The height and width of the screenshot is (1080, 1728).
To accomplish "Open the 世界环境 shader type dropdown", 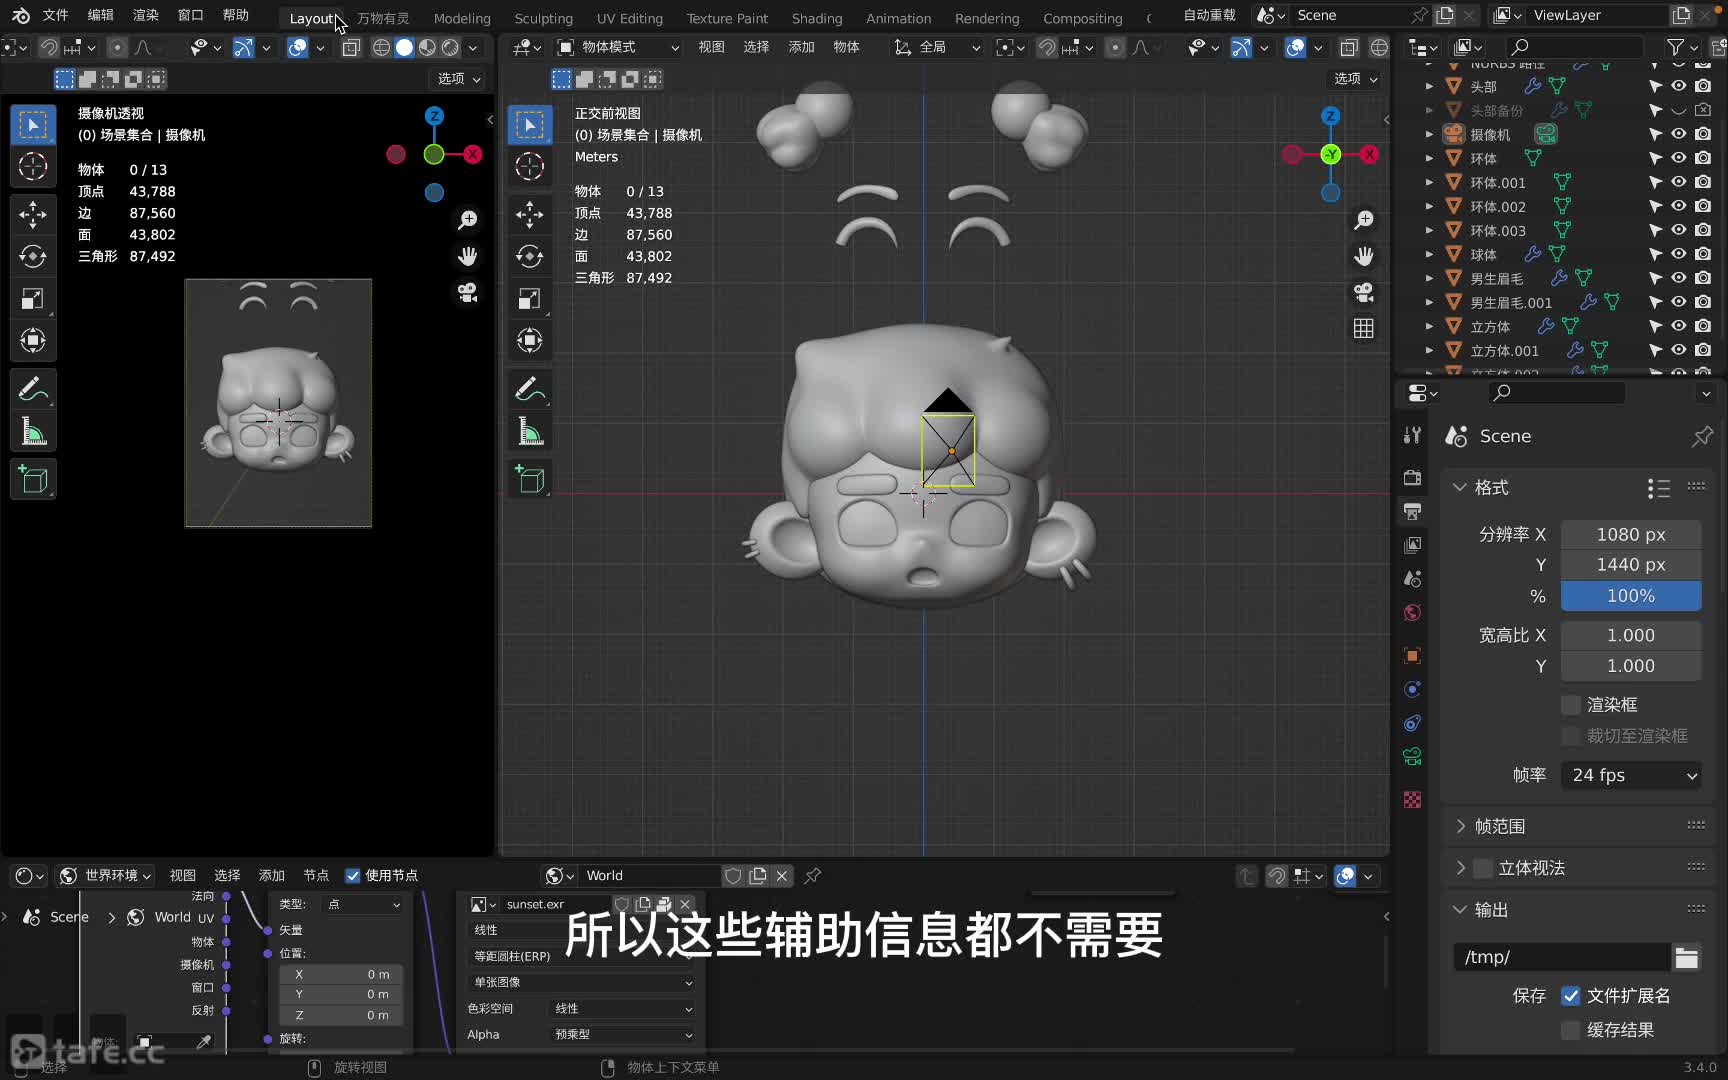I will click(x=105, y=876).
